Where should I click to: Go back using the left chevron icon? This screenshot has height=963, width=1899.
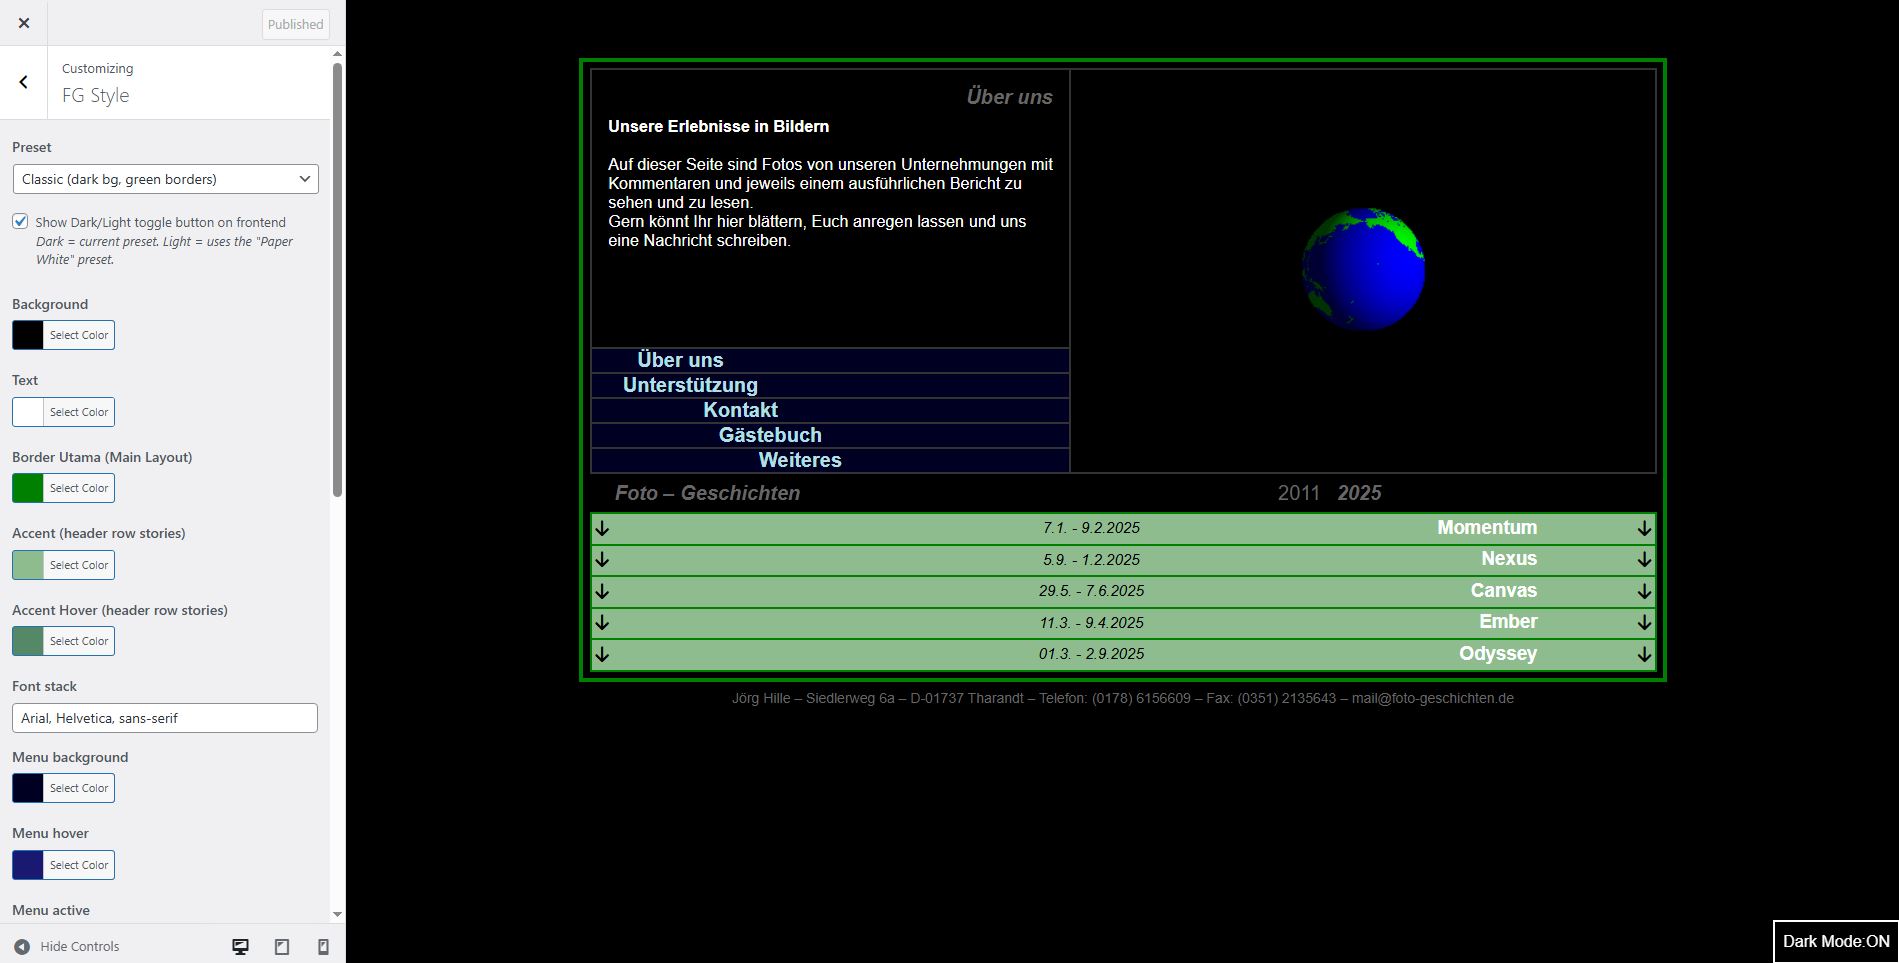coord(24,82)
